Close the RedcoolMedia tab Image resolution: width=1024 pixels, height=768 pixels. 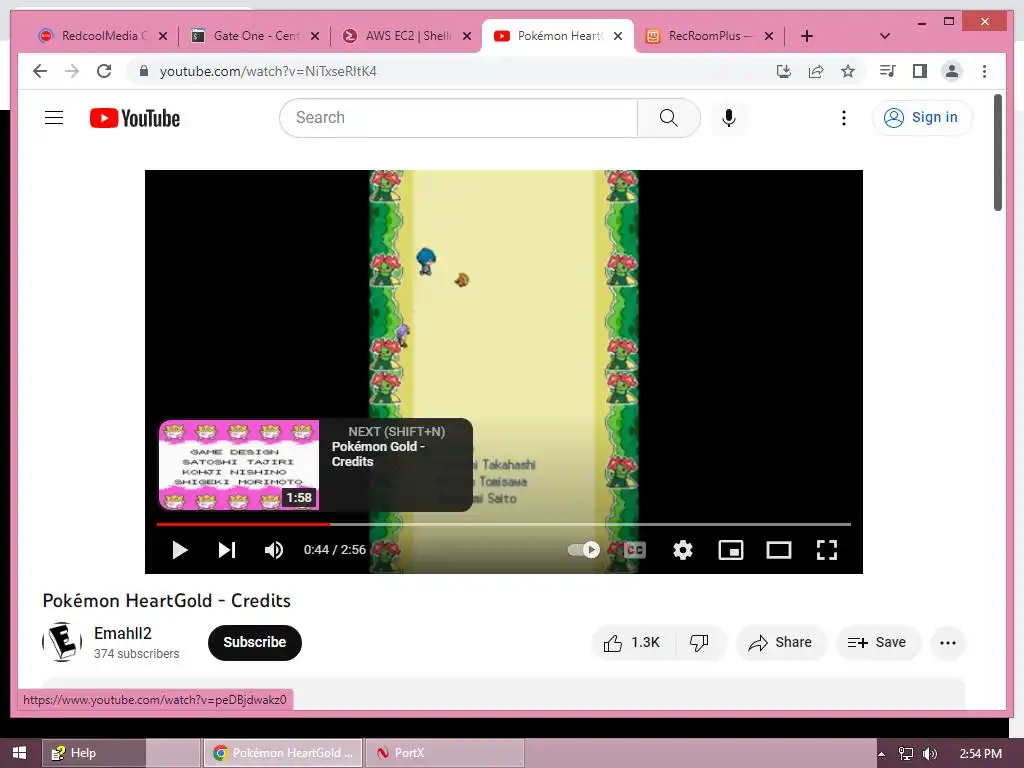coord(163,36)
